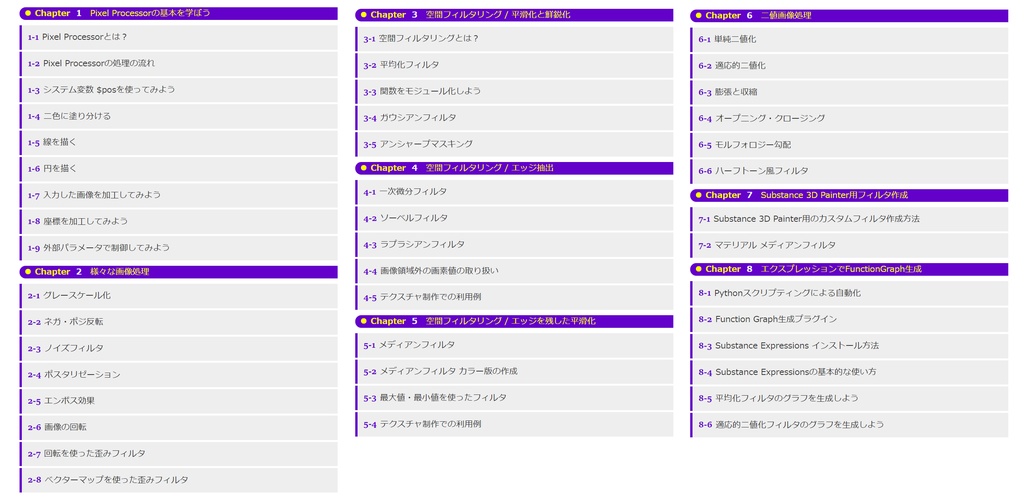
Task: Open 1-9 外部パラメータで制御してみよう
Action: tap(179, 247)
